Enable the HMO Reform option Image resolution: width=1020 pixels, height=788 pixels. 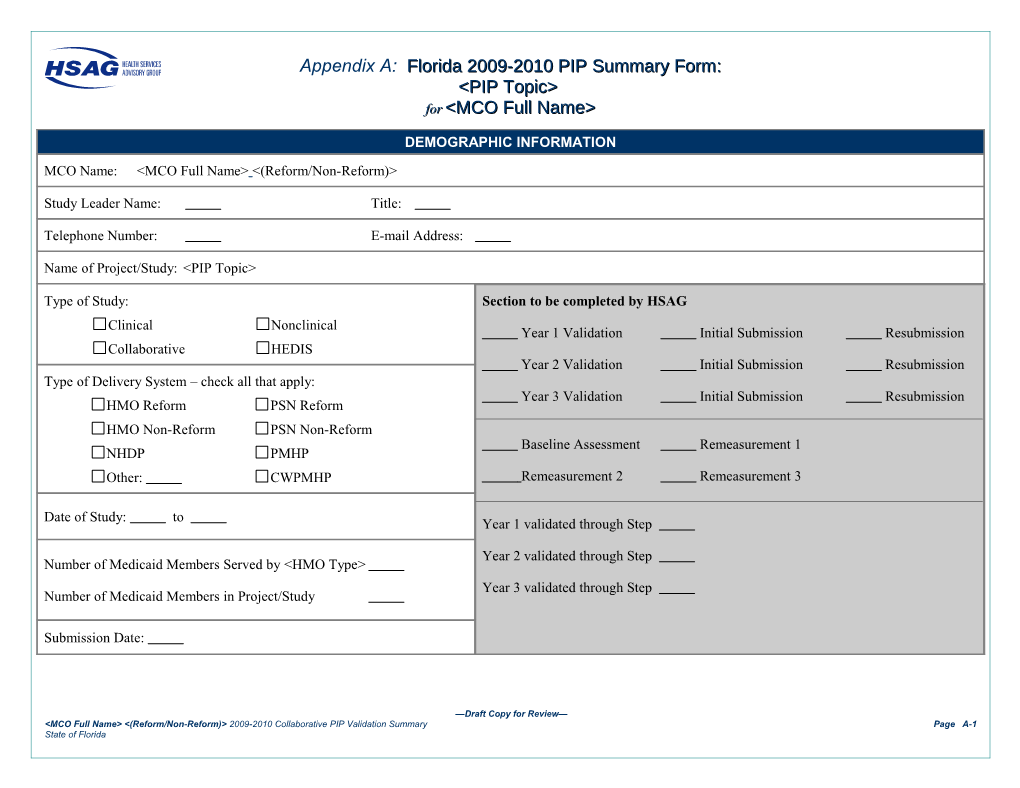point(99,404)
